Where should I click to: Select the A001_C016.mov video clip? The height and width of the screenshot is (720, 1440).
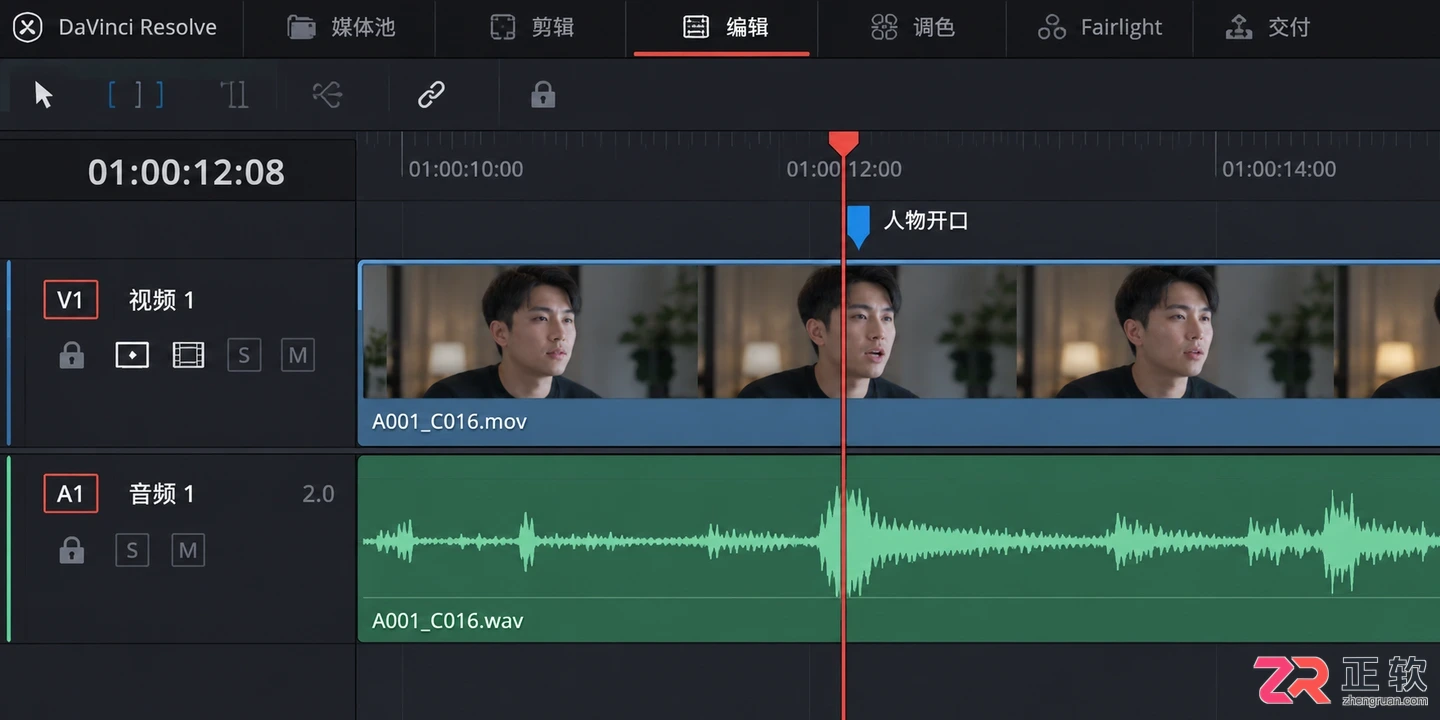(x=899, y=353)
